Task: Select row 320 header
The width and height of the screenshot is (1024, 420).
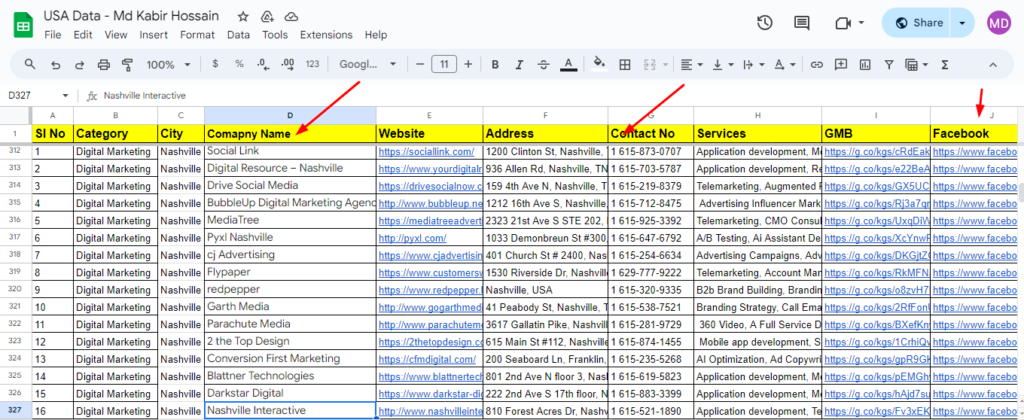Action: [x=16, y=289]
